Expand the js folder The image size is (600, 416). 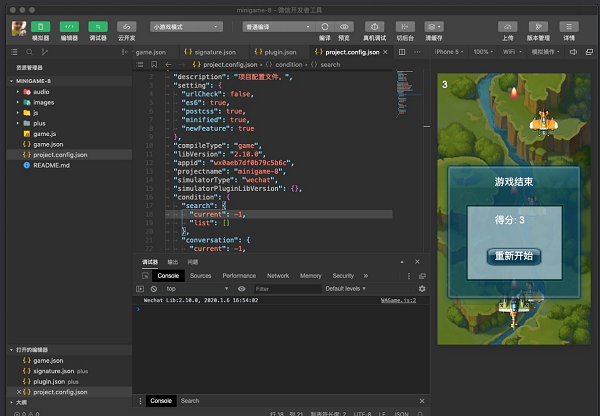[x=18, y=113]
